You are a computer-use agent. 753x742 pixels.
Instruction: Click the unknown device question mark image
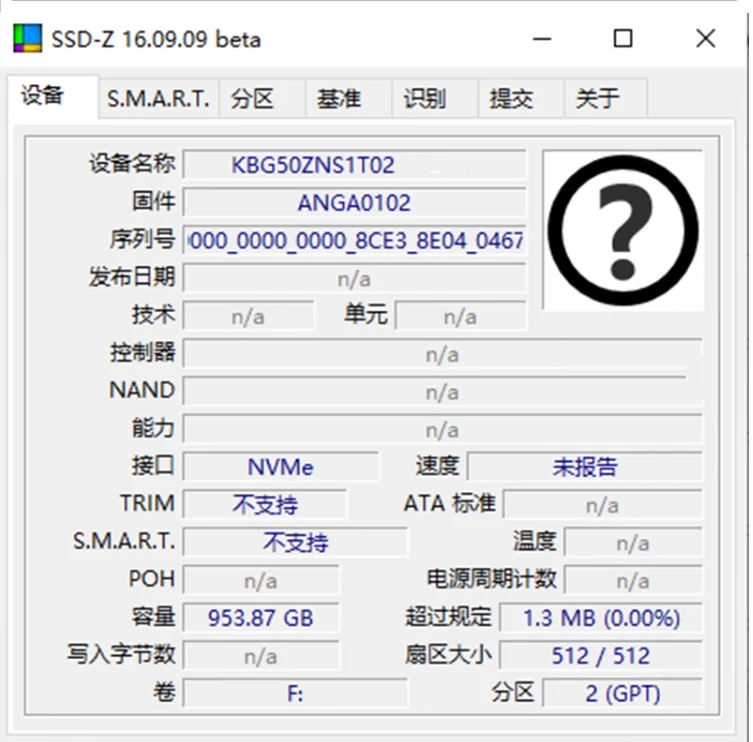[622, 231]
